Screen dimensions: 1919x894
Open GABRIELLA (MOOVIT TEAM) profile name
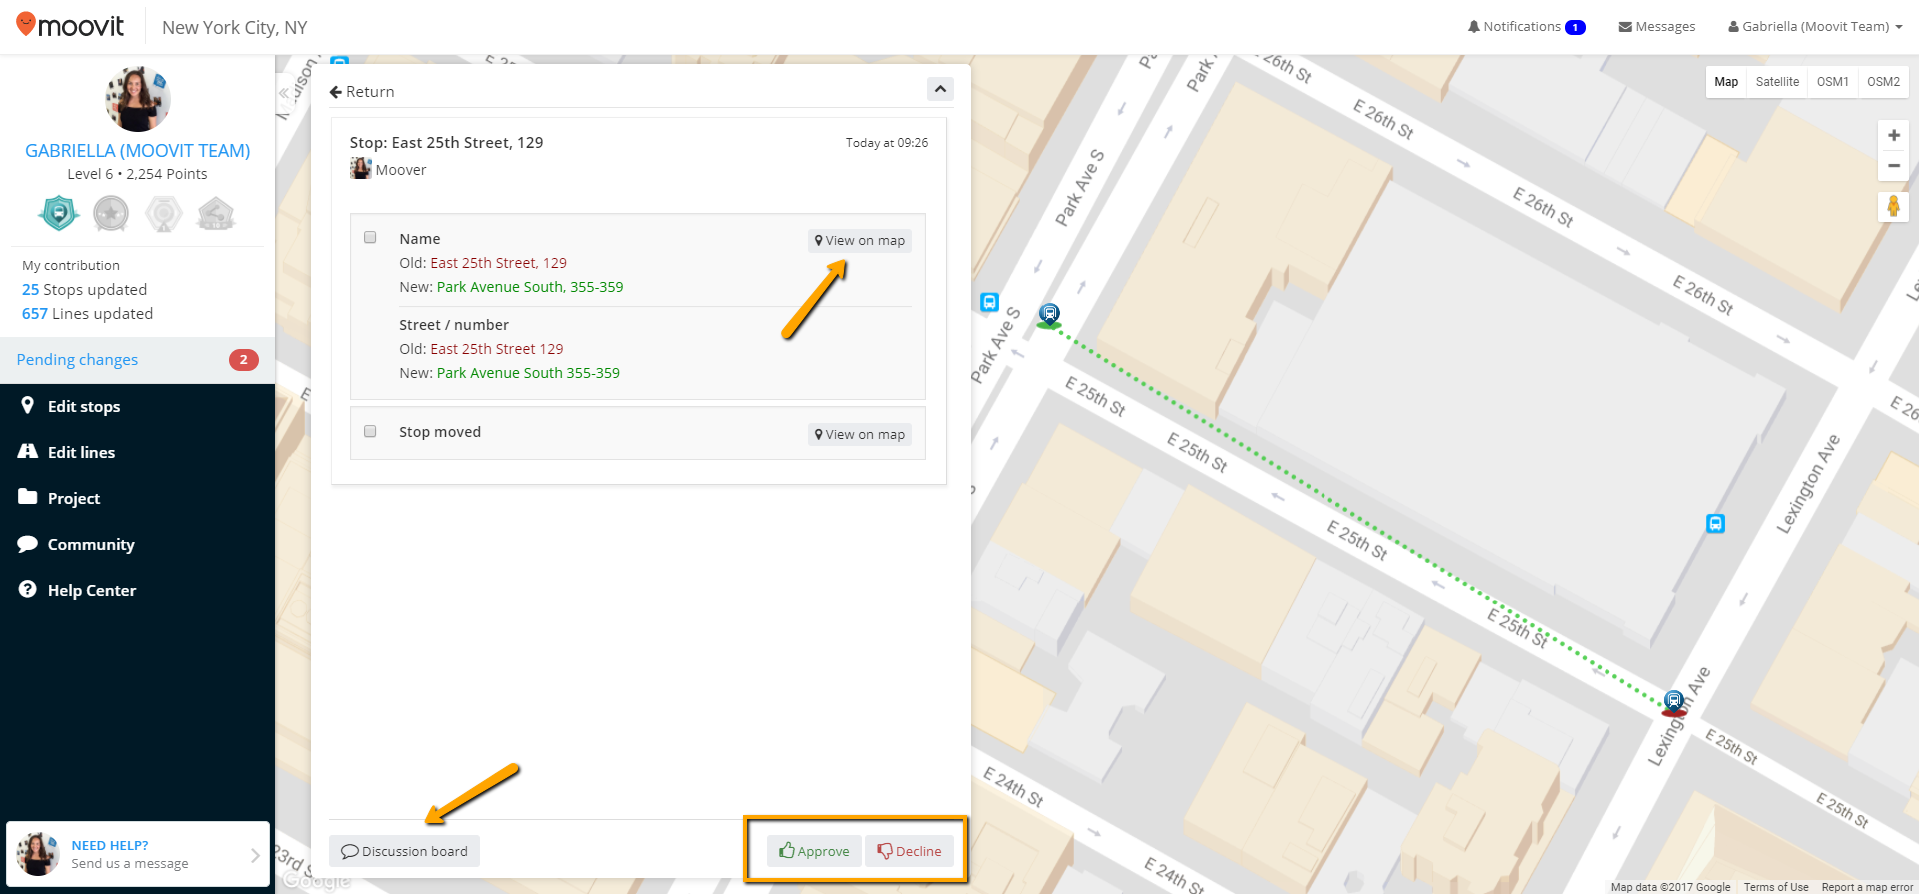tap(138, 151)
